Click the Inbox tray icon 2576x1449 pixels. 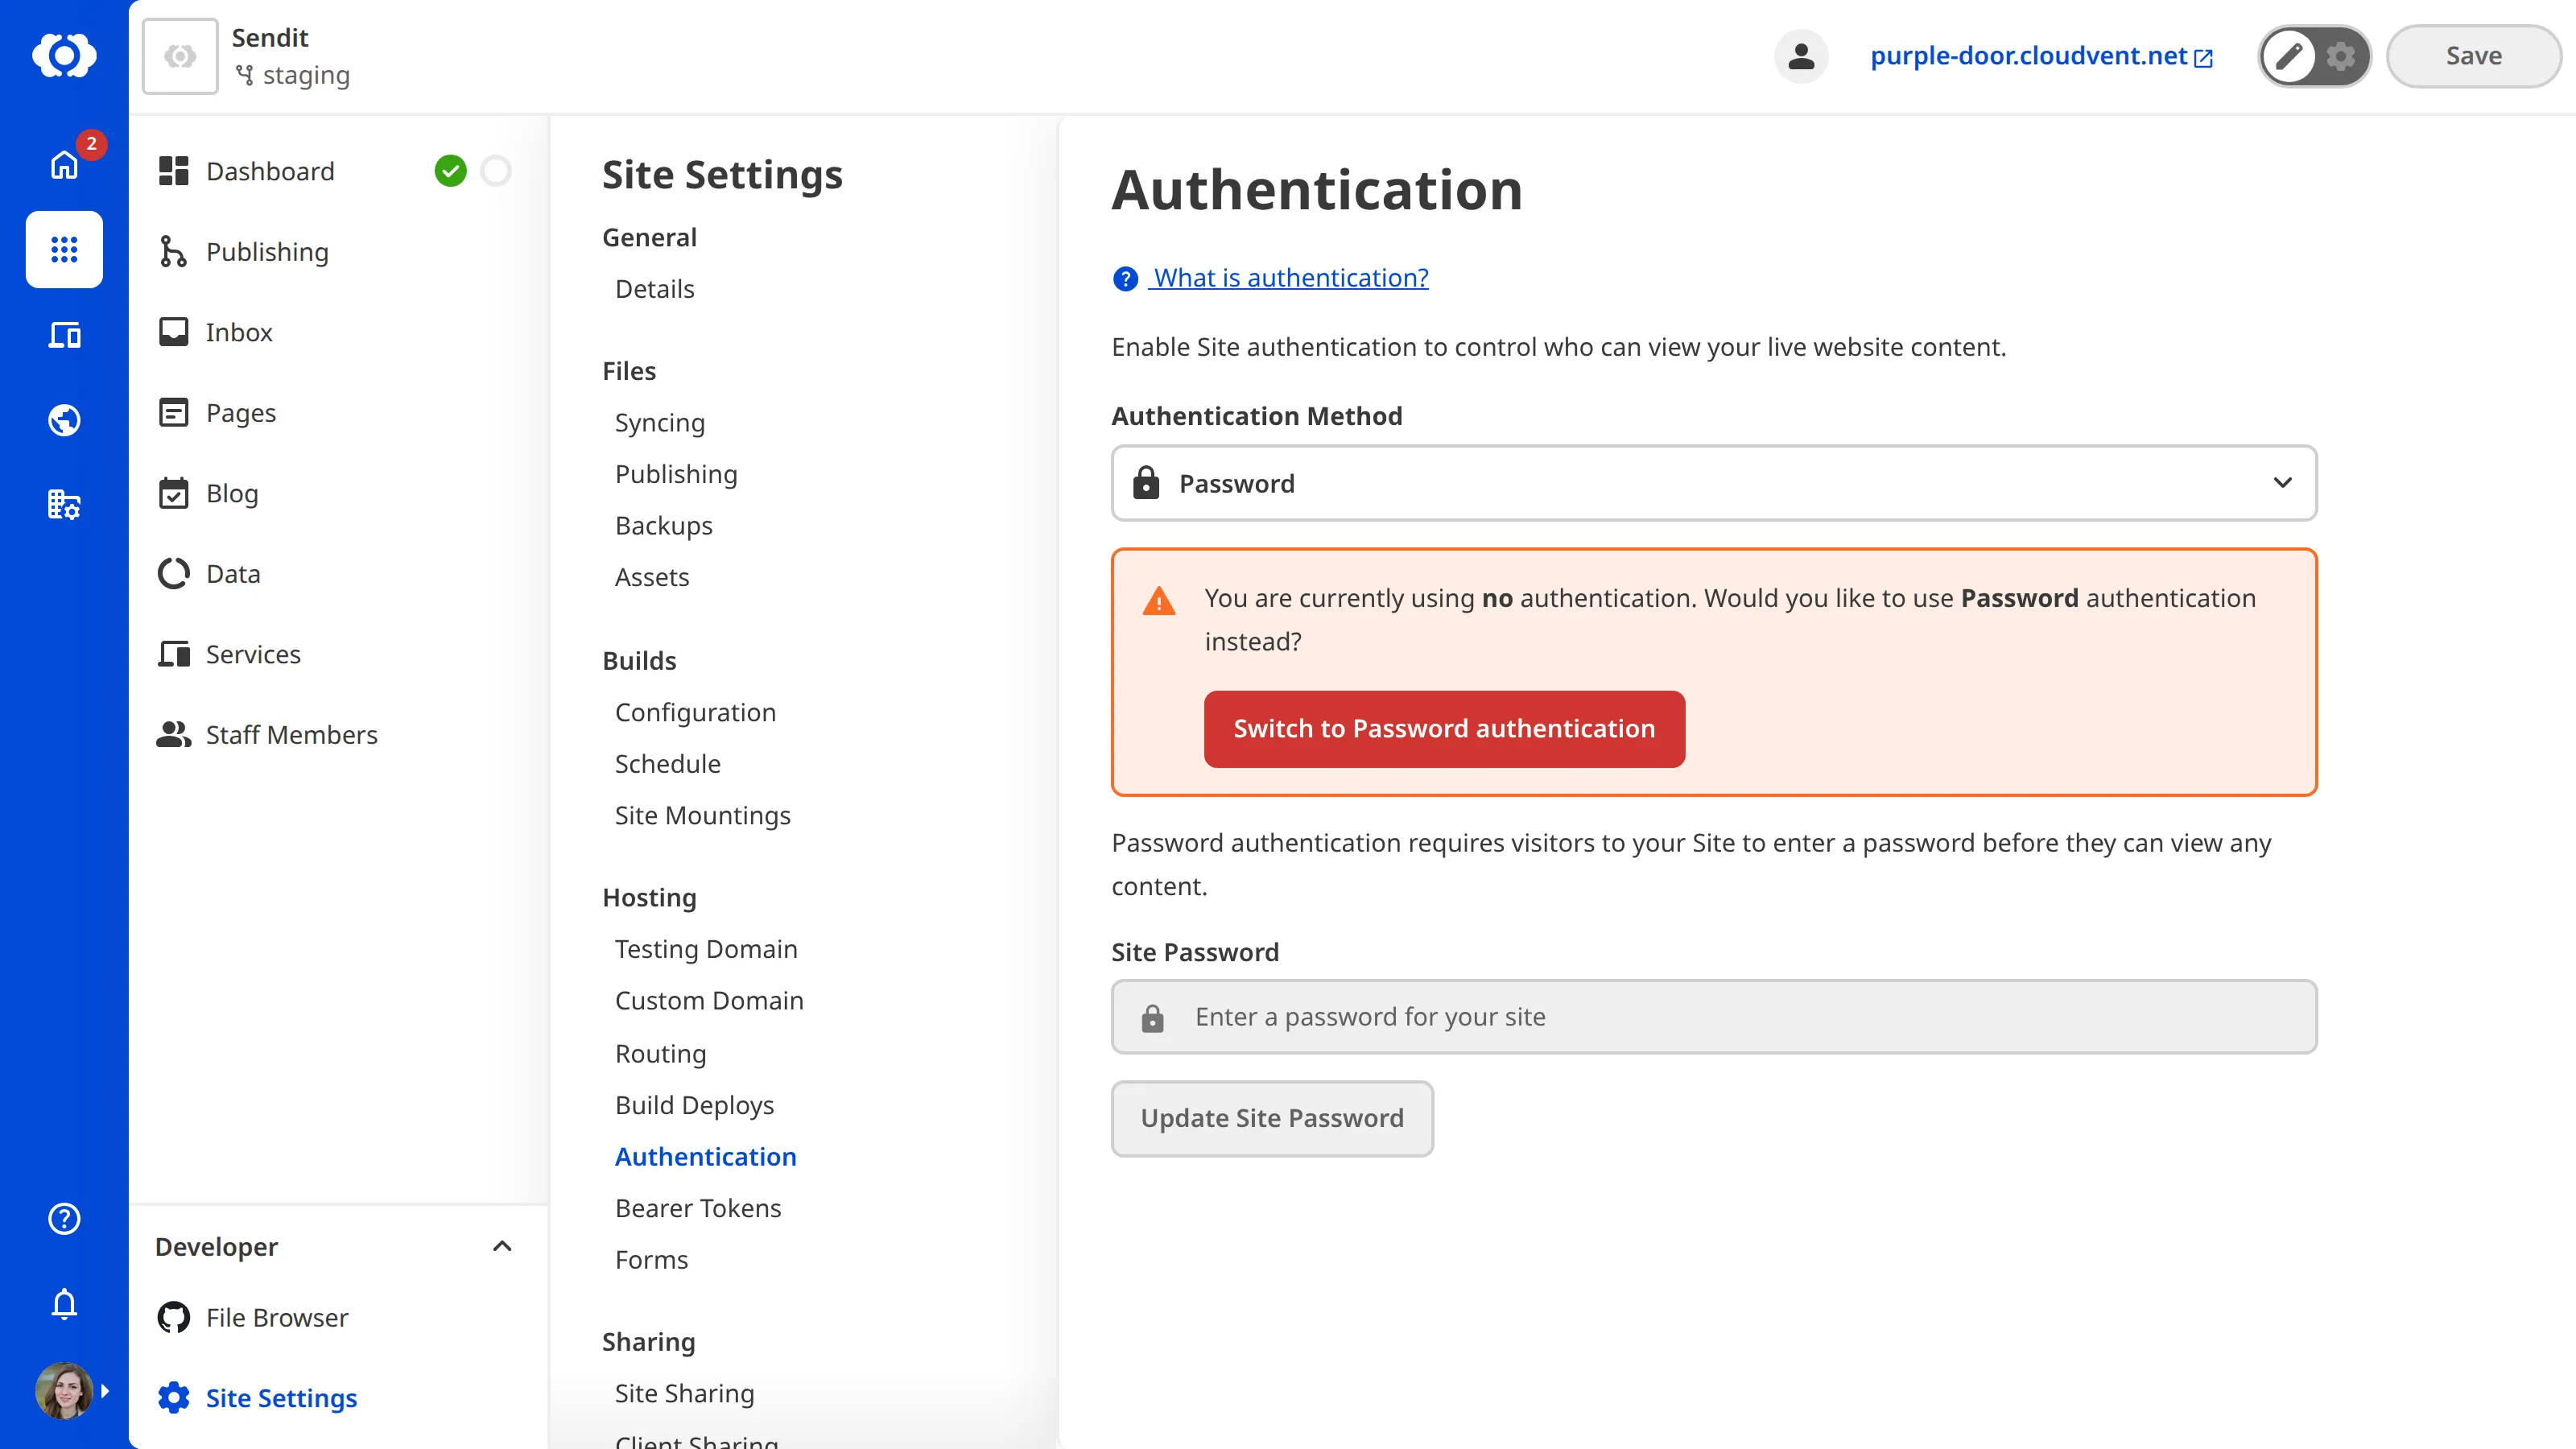coord(174,332)
